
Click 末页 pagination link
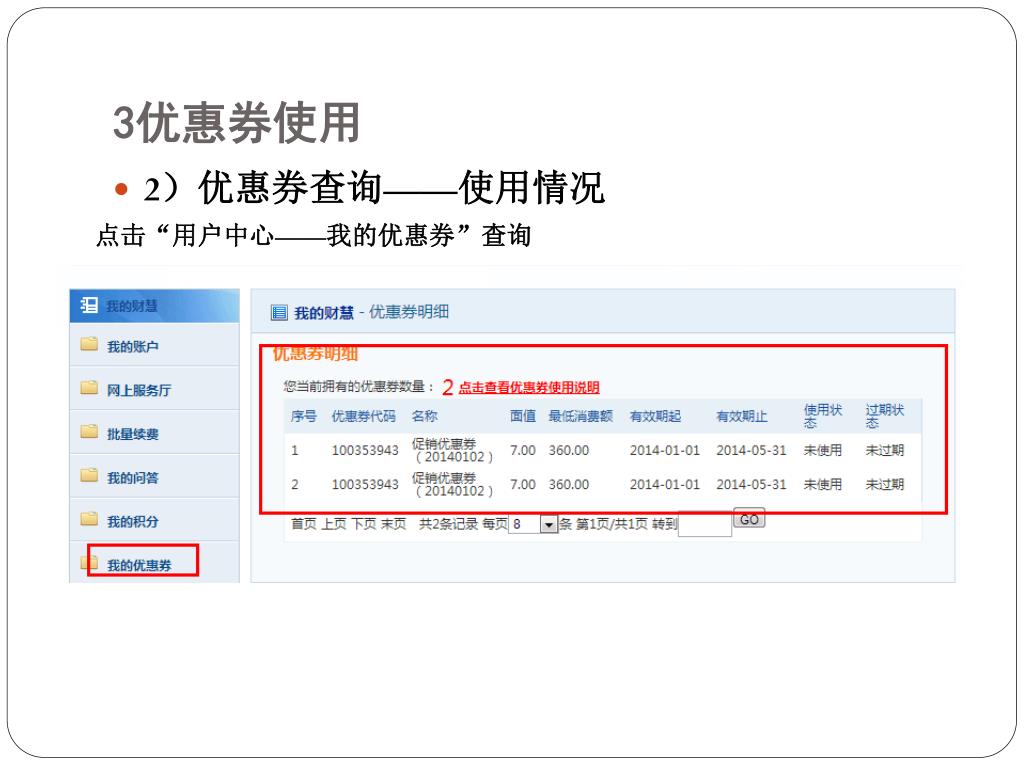tap(394, 524)
